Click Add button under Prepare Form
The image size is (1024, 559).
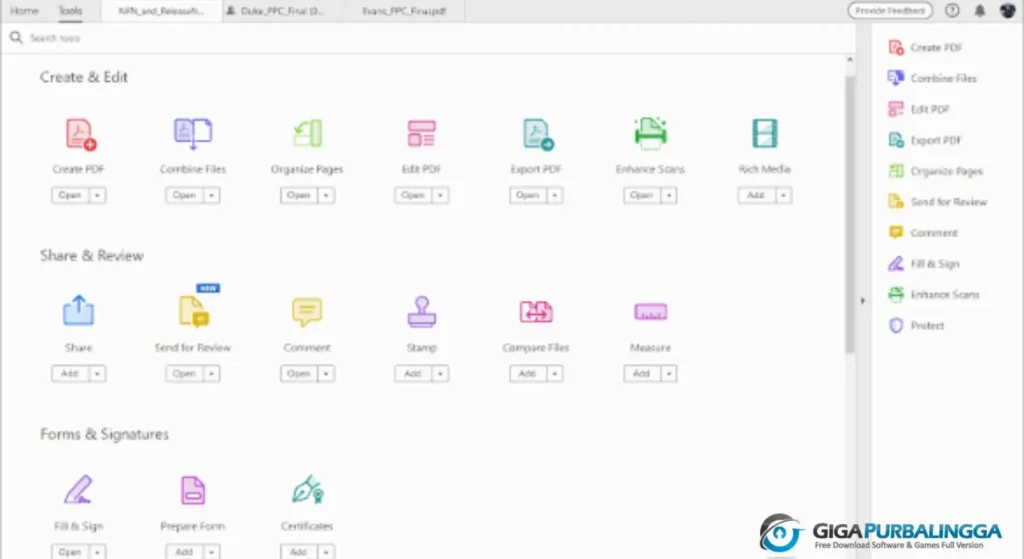click(184, 552)
